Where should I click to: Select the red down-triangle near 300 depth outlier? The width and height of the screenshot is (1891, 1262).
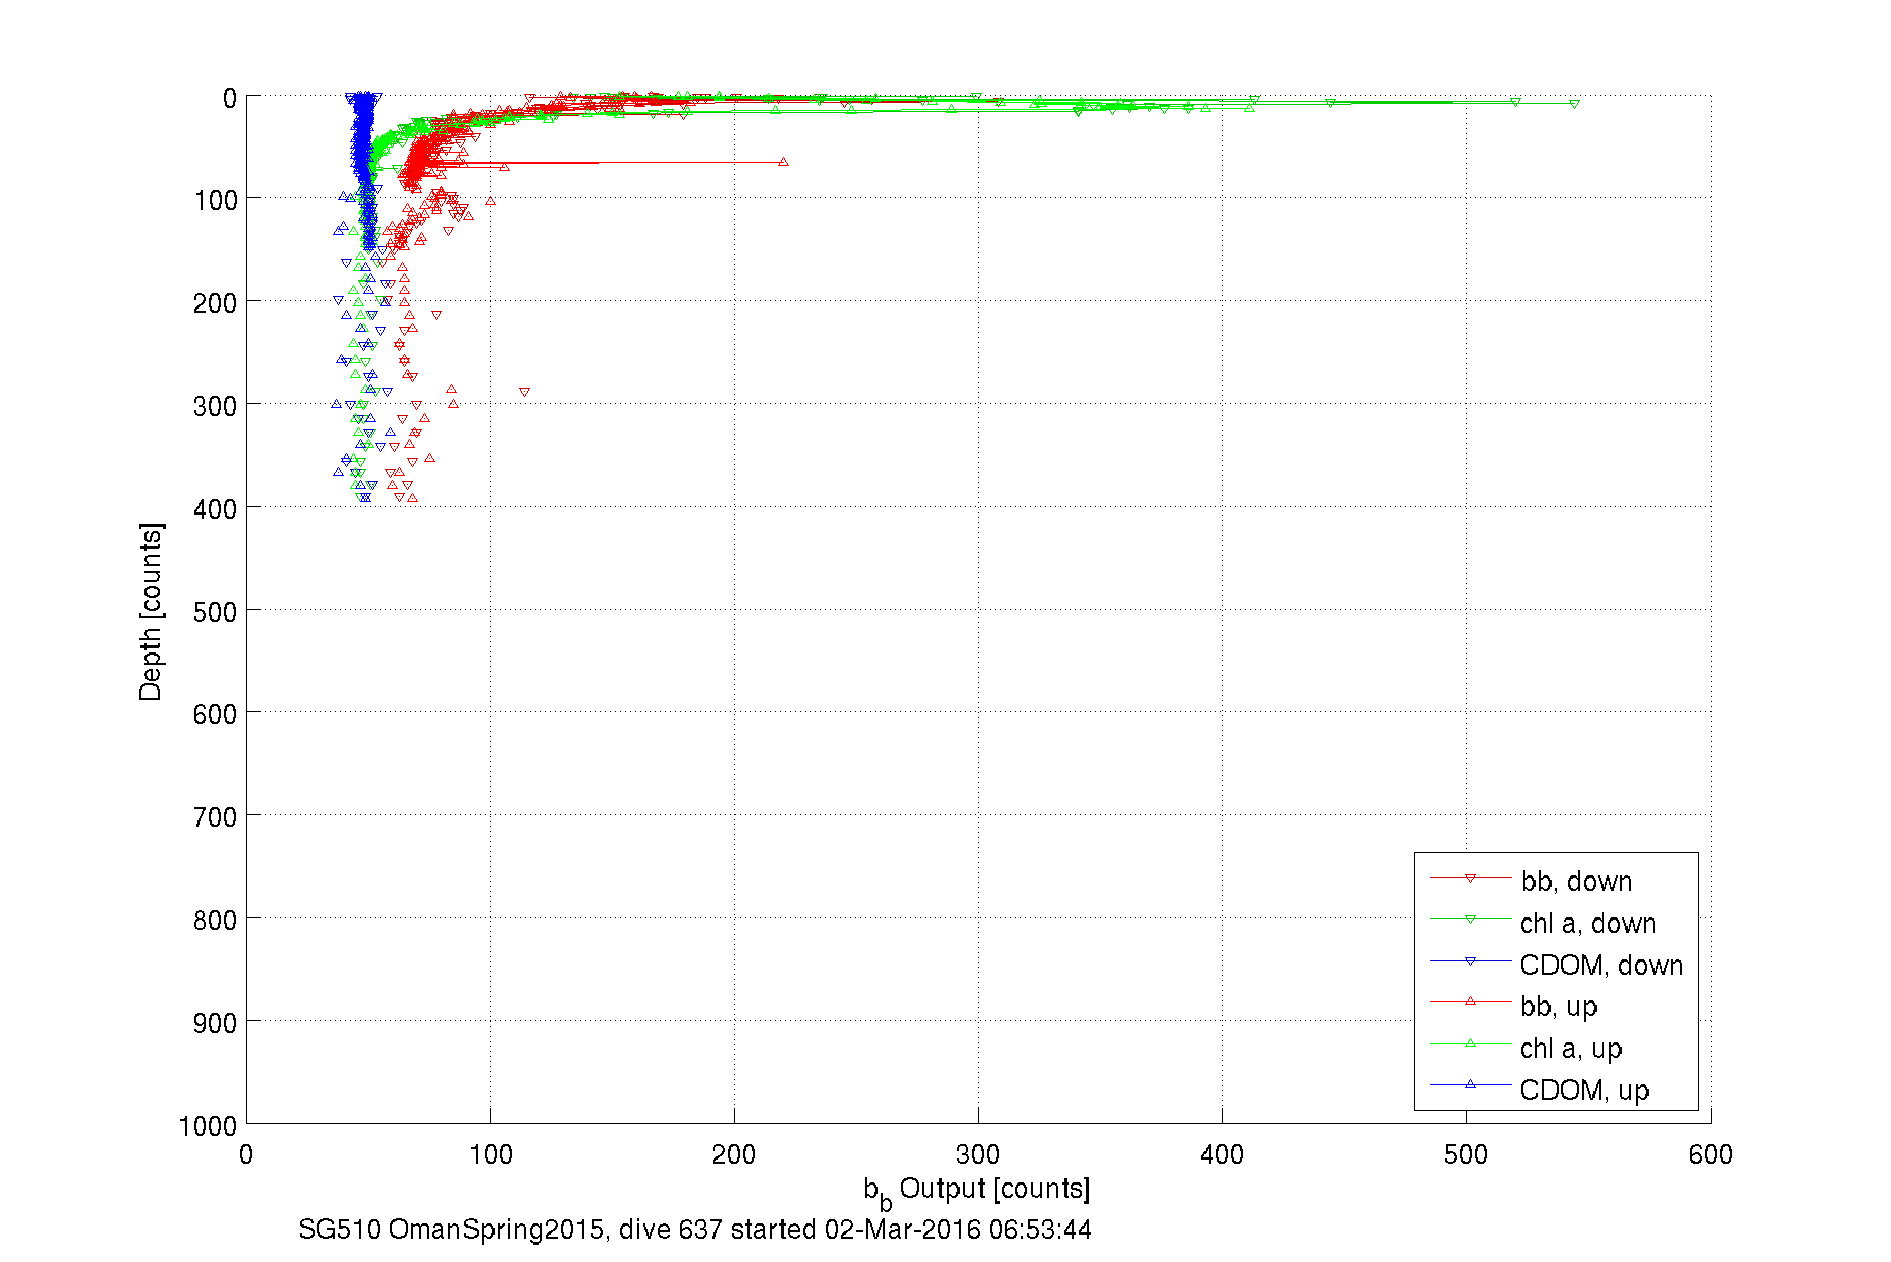524,392
